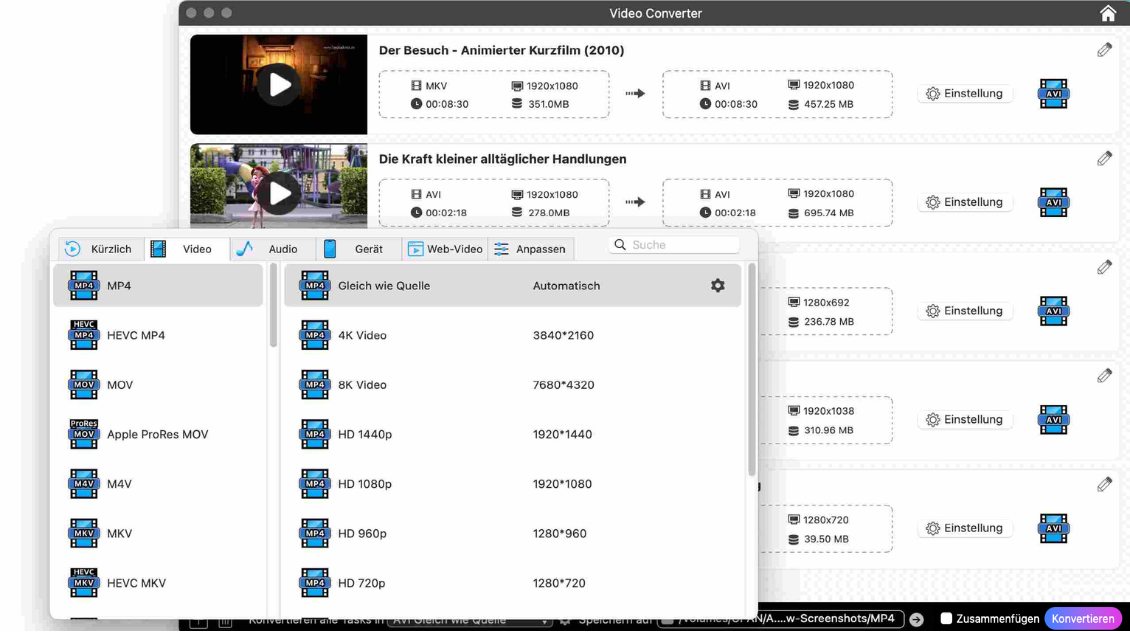Click the MKV format icon in the sidebar
The height and width of the screenshot is (632, 1130).
coord(83,533)
